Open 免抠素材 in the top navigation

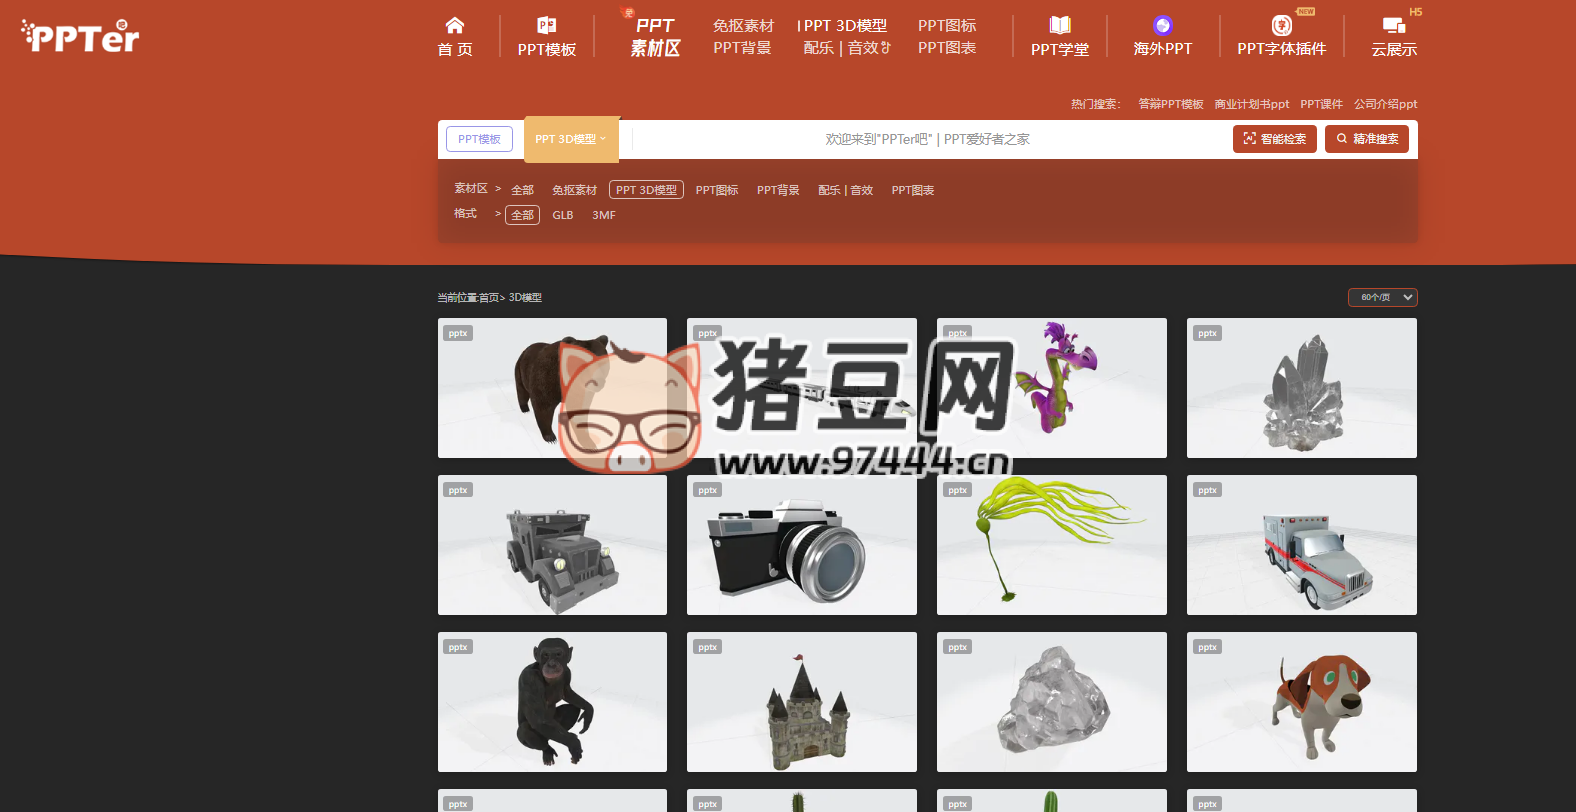tap(743, 26)
